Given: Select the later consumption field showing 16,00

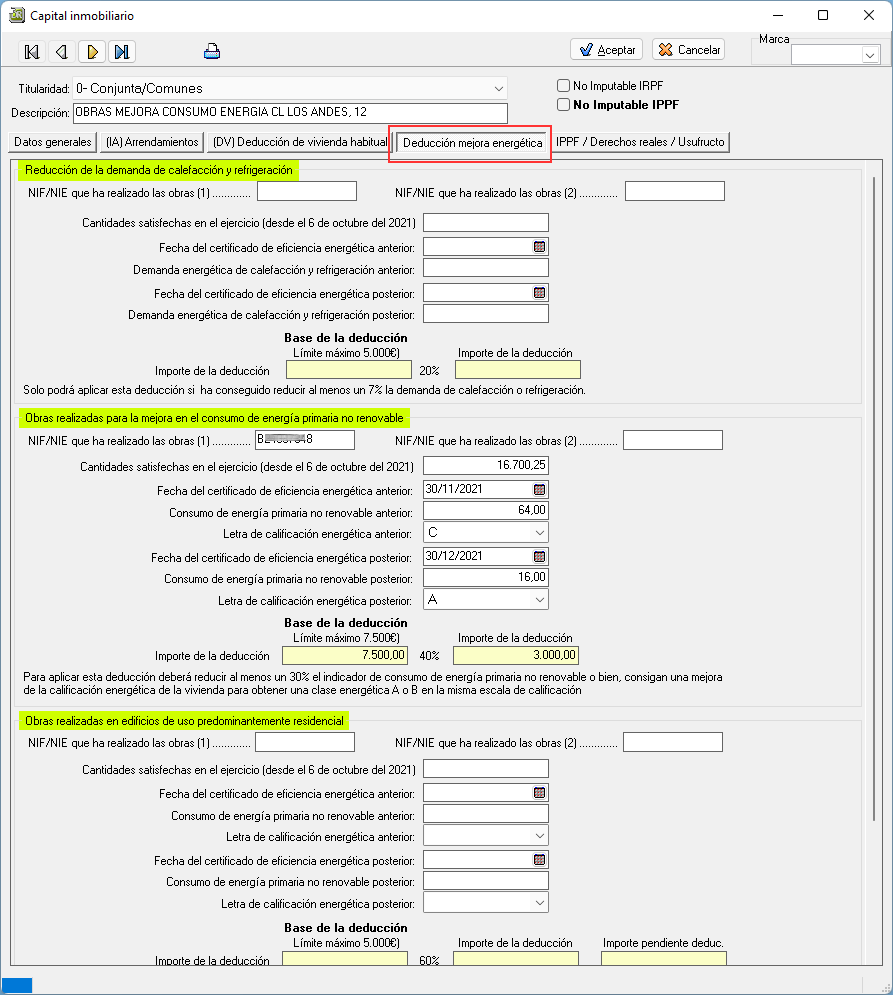Looking at the screenshot, I should pyautogui.click(x=486, y=577).
